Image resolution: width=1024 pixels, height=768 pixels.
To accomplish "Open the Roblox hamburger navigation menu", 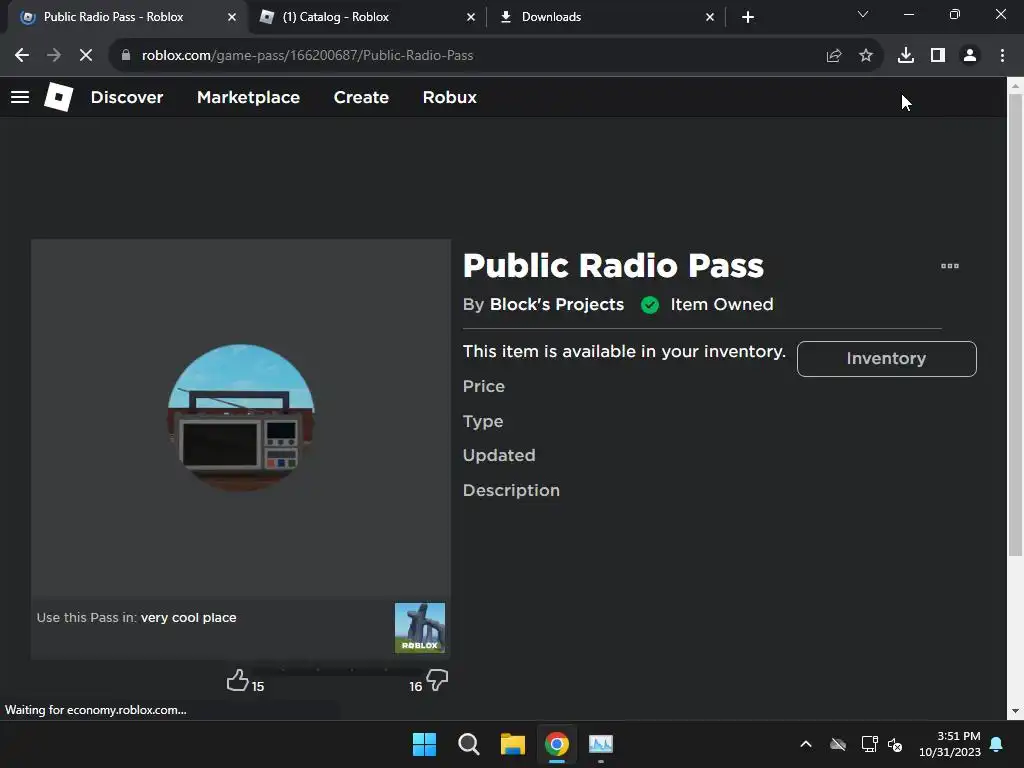I will pos(20,97).
